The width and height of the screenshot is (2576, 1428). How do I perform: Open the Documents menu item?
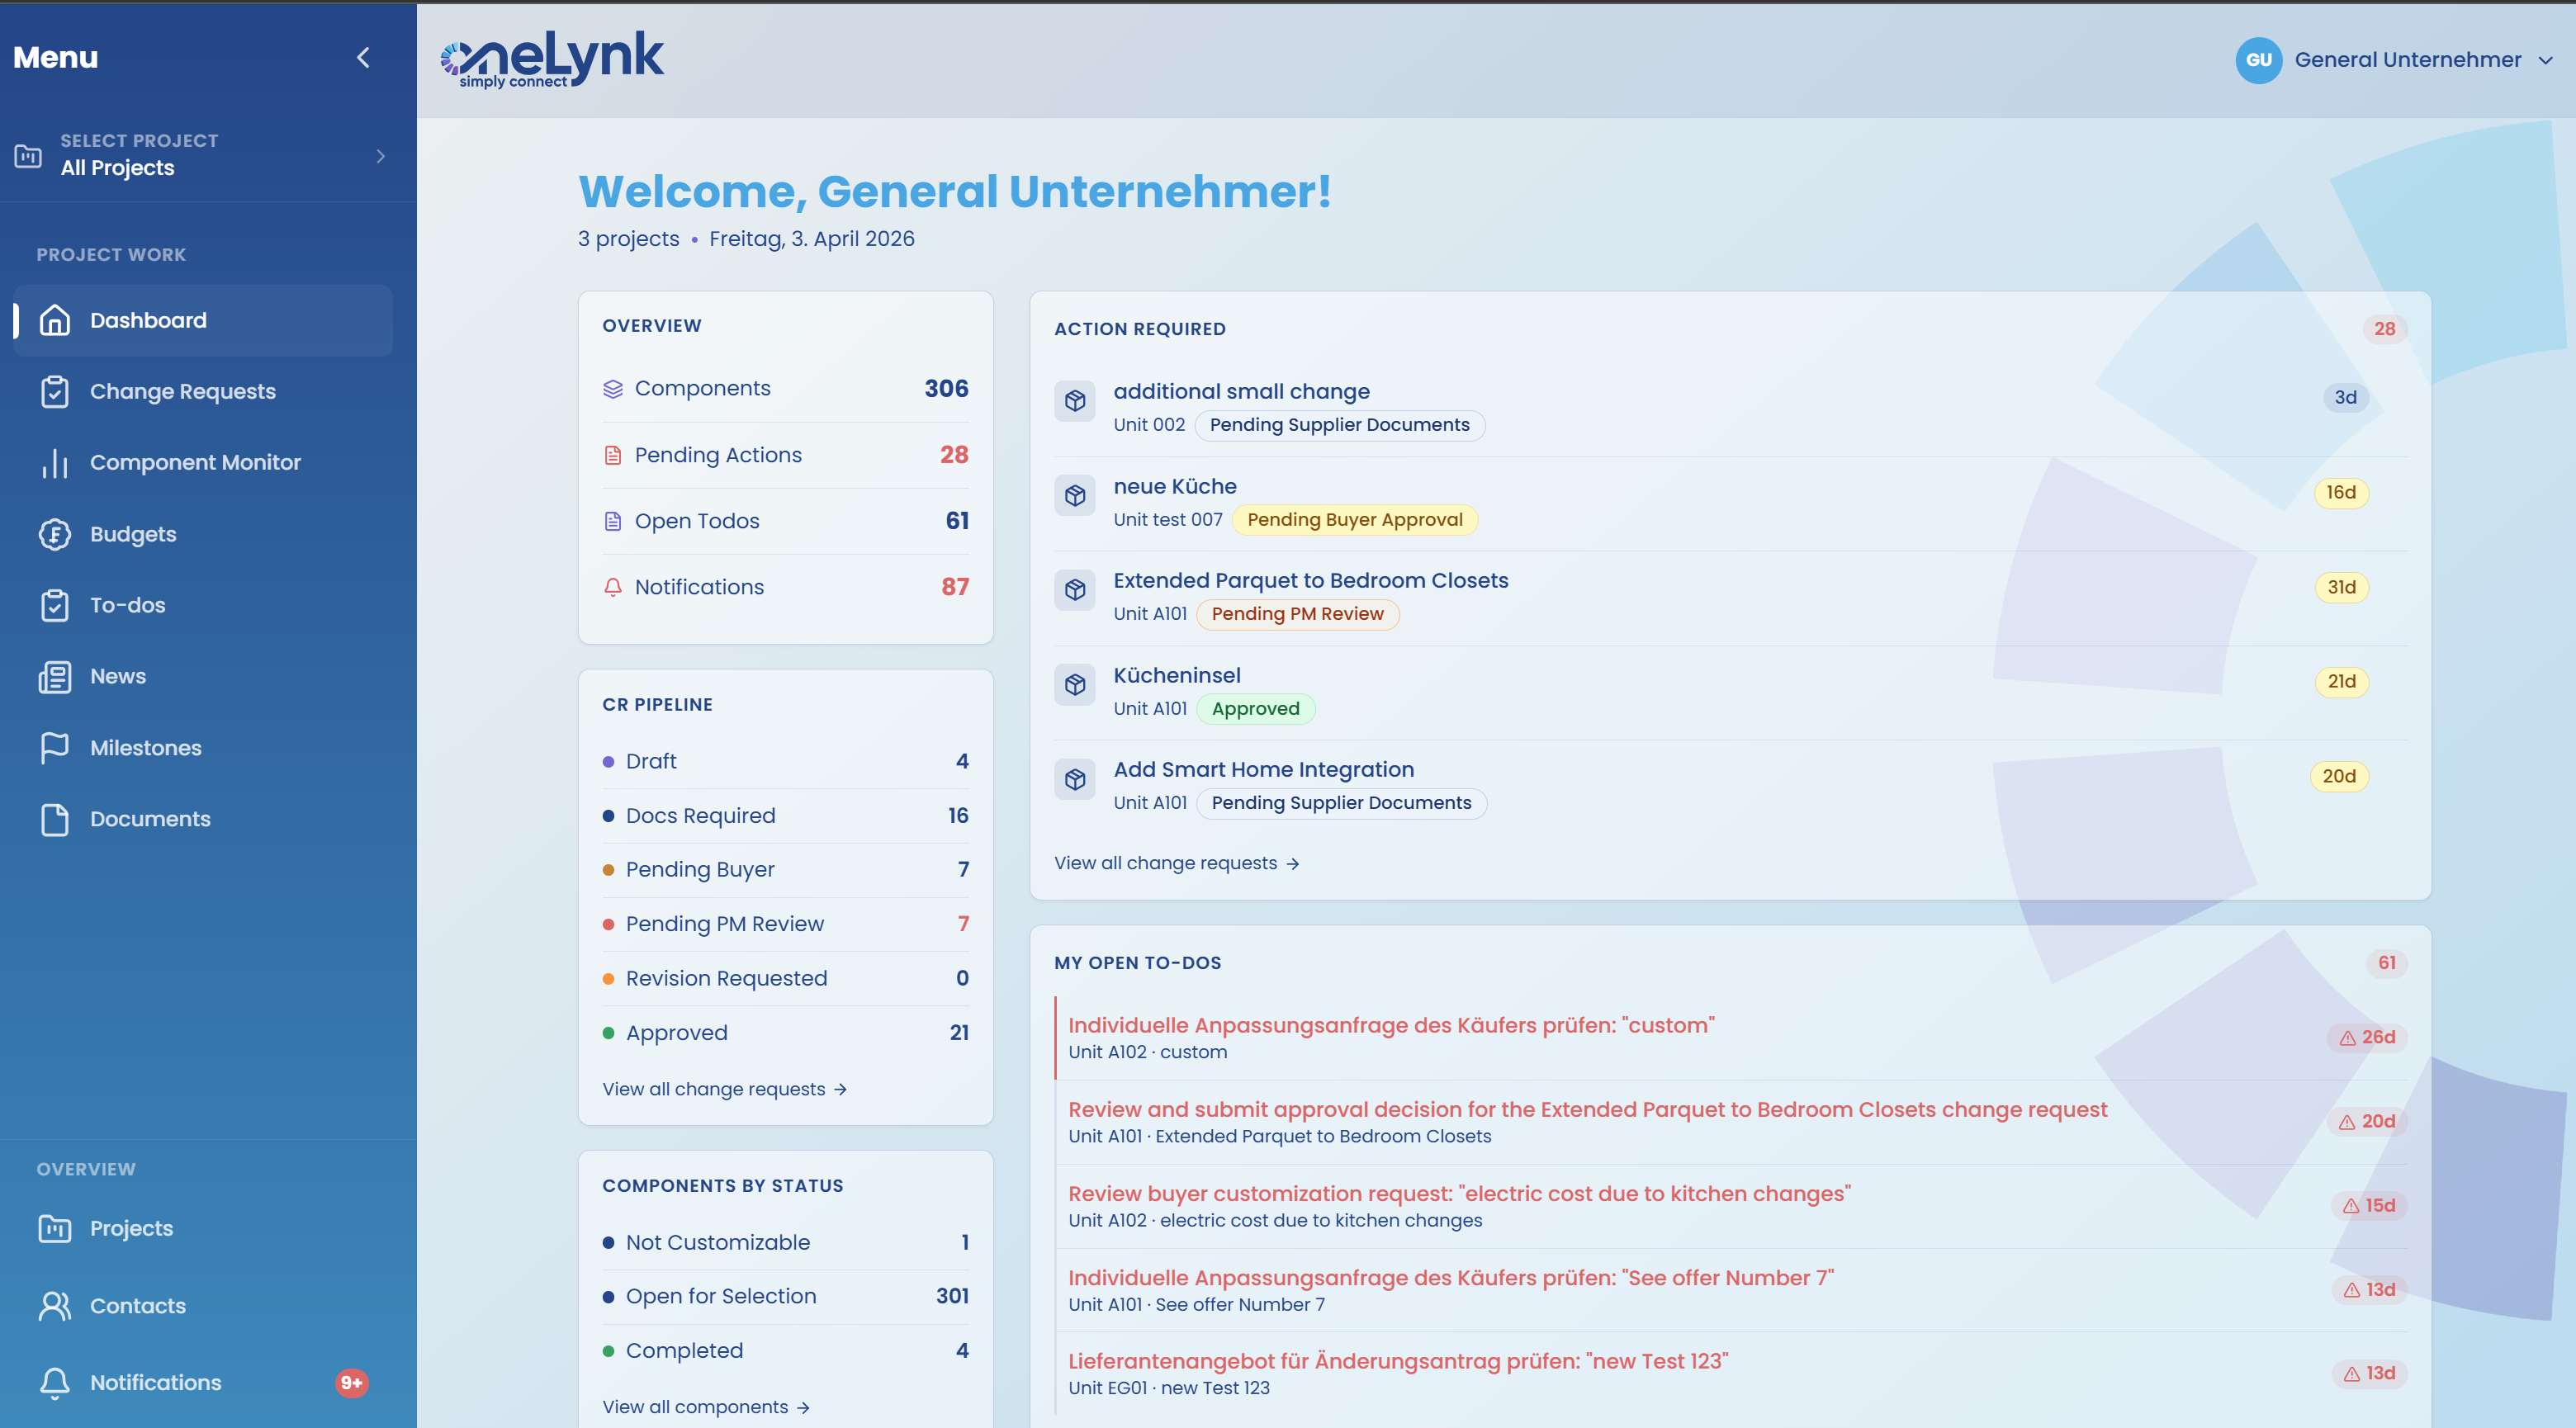pos(150,820)
